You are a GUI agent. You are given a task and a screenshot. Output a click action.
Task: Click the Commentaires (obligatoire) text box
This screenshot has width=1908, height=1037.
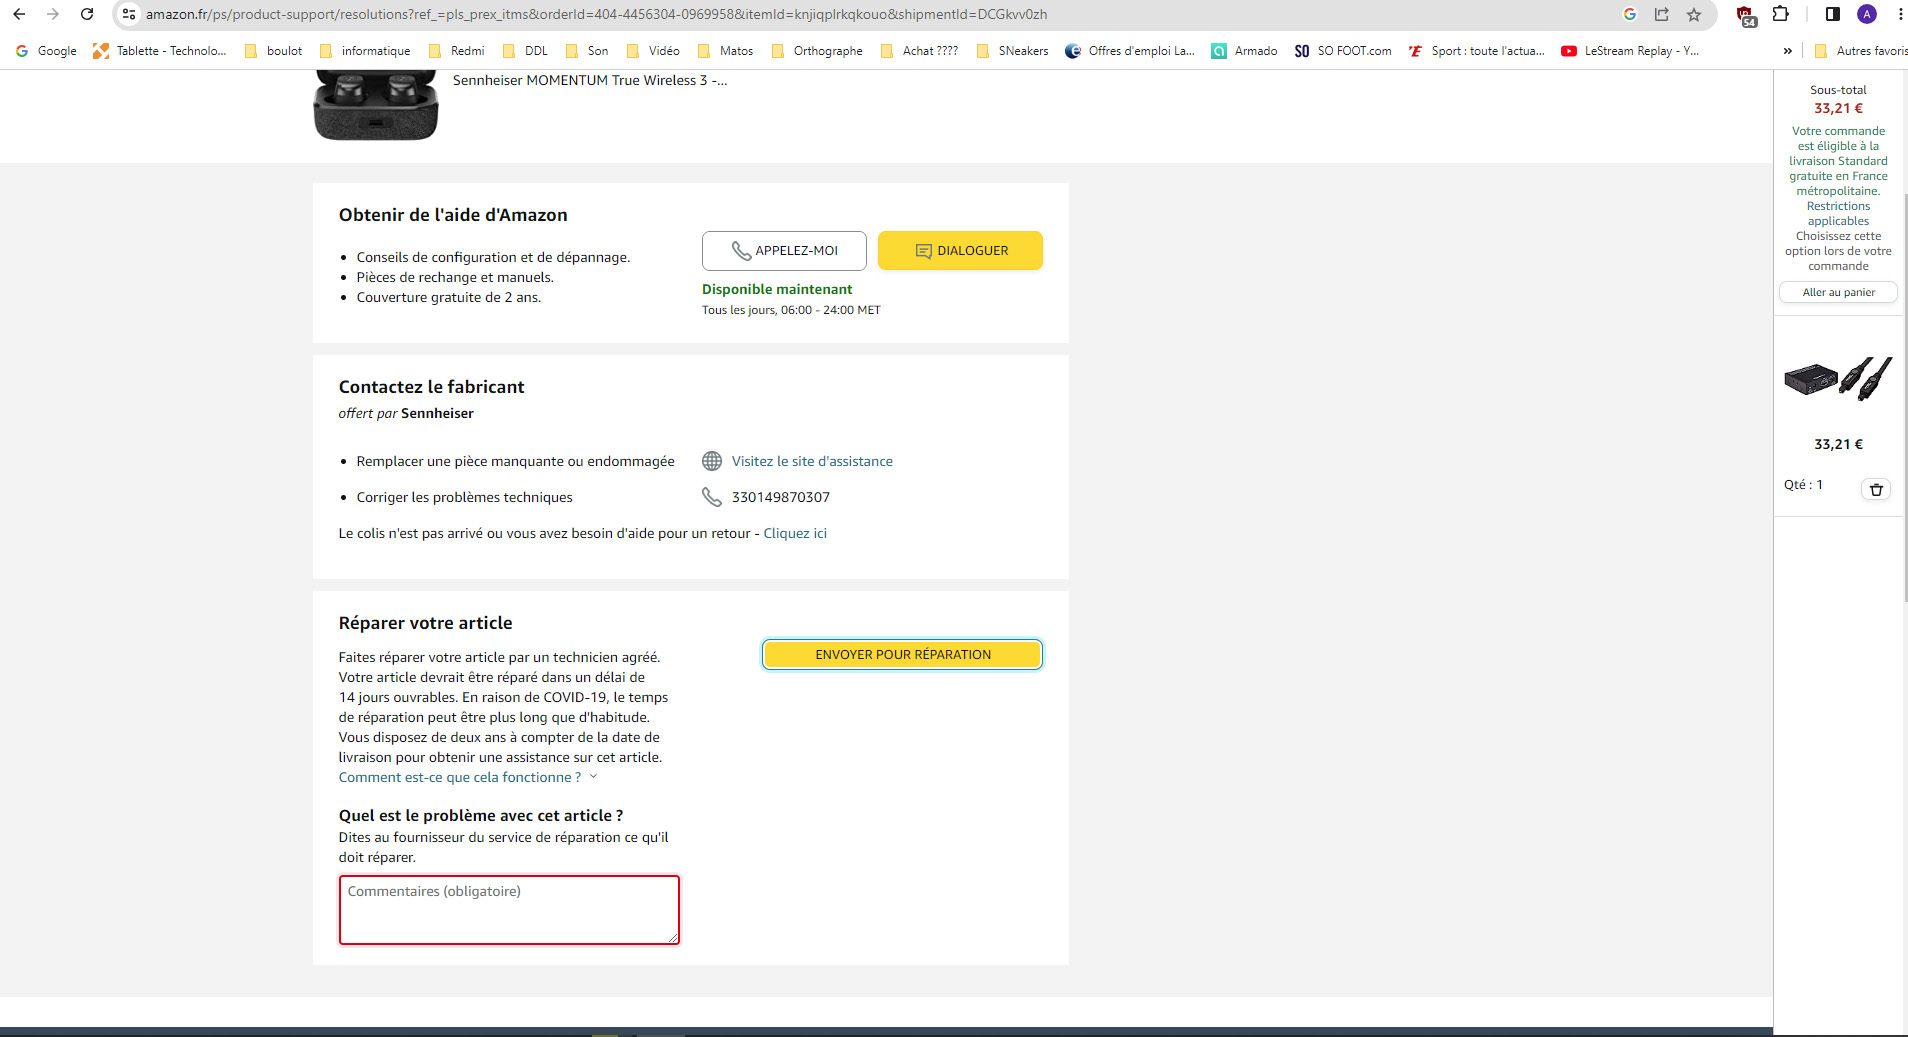(x=509, y=910)
